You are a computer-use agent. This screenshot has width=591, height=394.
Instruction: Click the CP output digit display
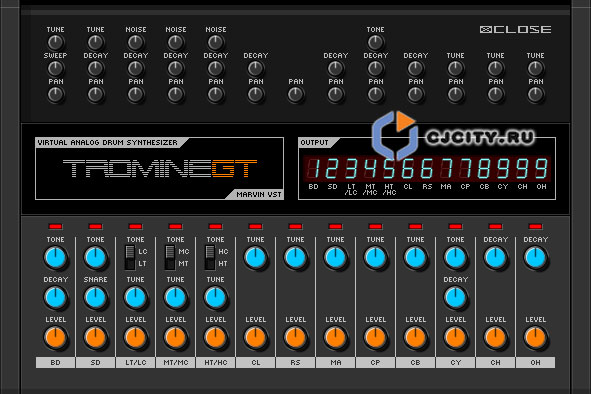pyautogui.click(x=465, y=169)
